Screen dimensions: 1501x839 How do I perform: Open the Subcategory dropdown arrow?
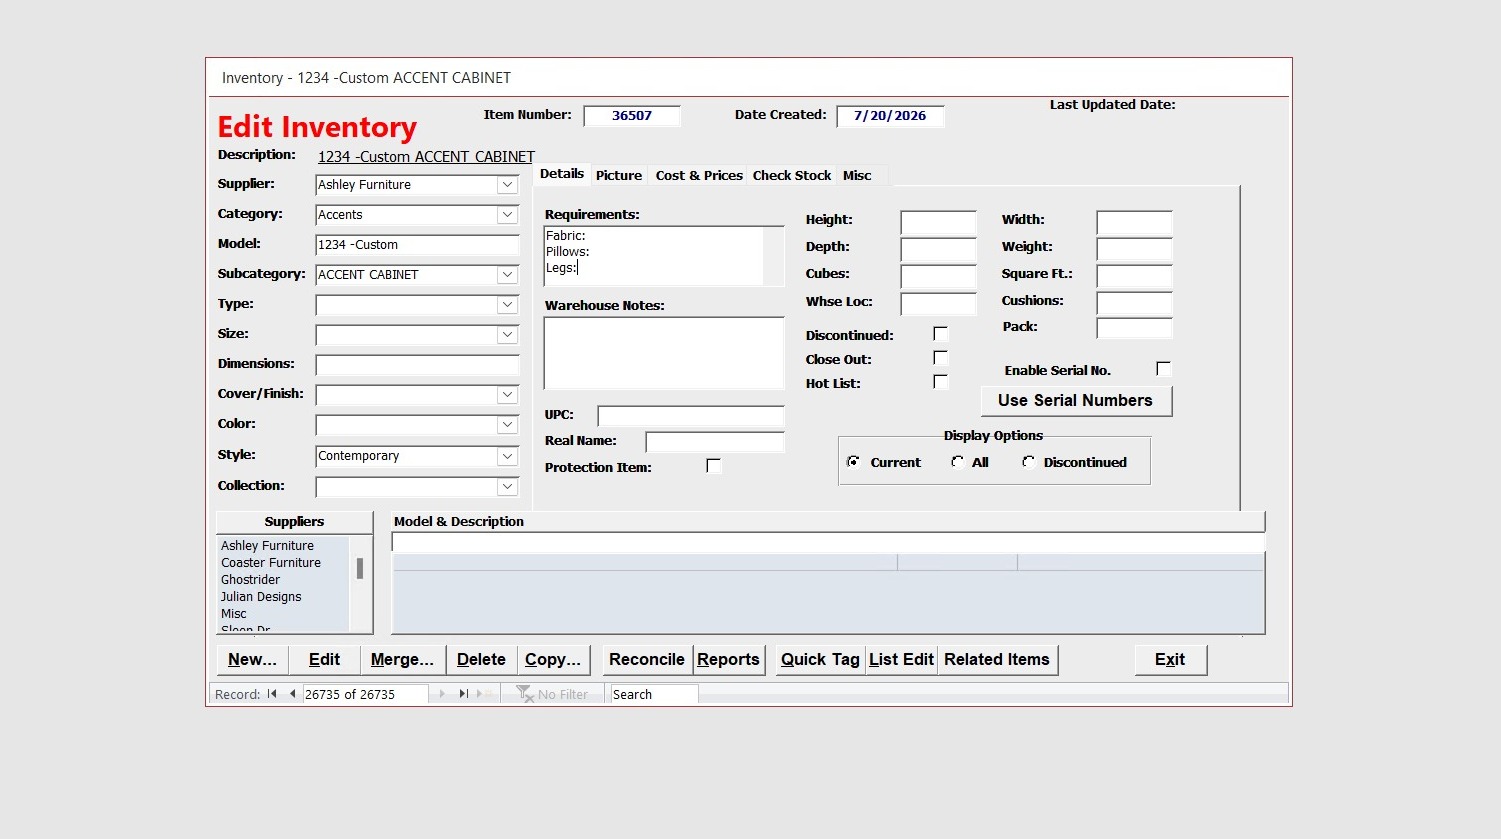click(508, 275)
